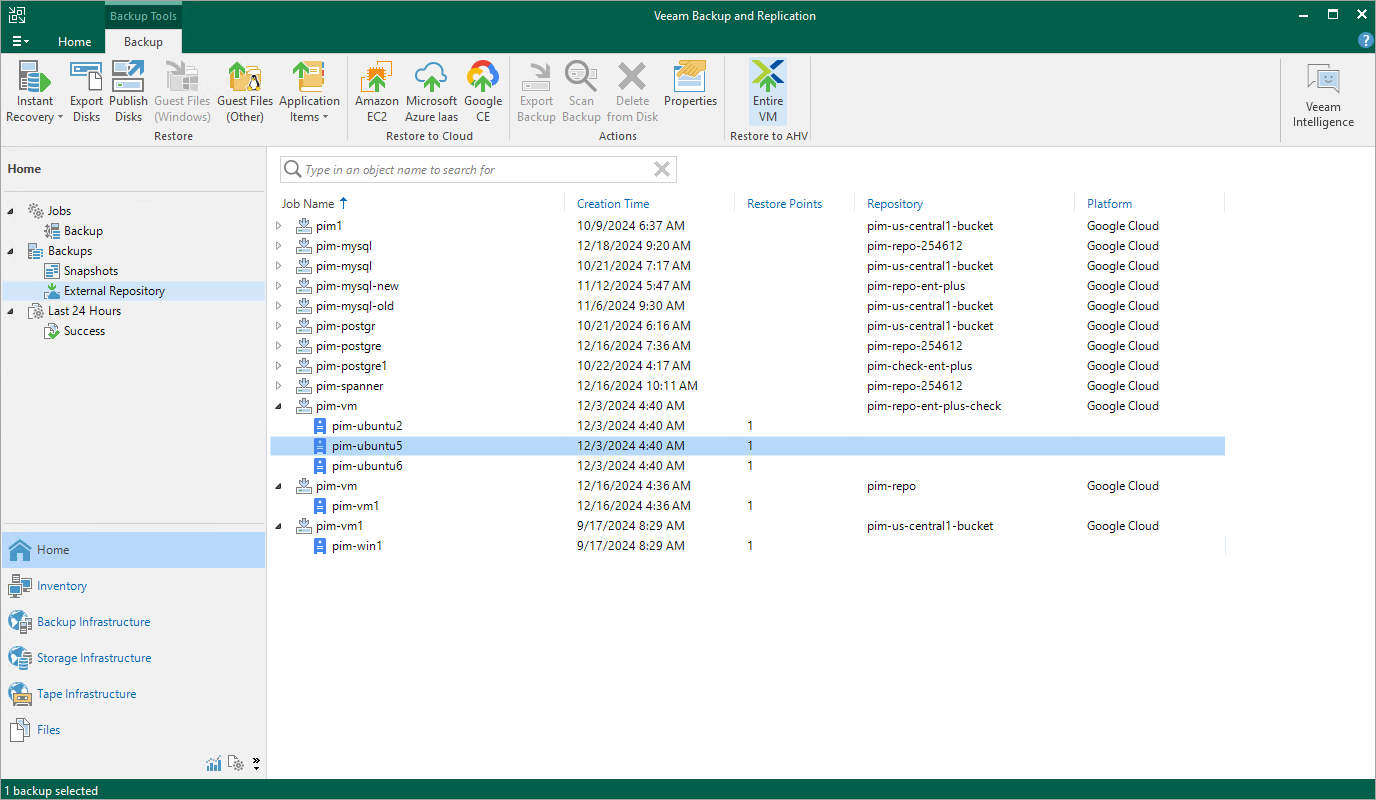Choose Guest Files (Other) restore
Viewport: 1376px width, 800px height.
[x=245, y=92]
